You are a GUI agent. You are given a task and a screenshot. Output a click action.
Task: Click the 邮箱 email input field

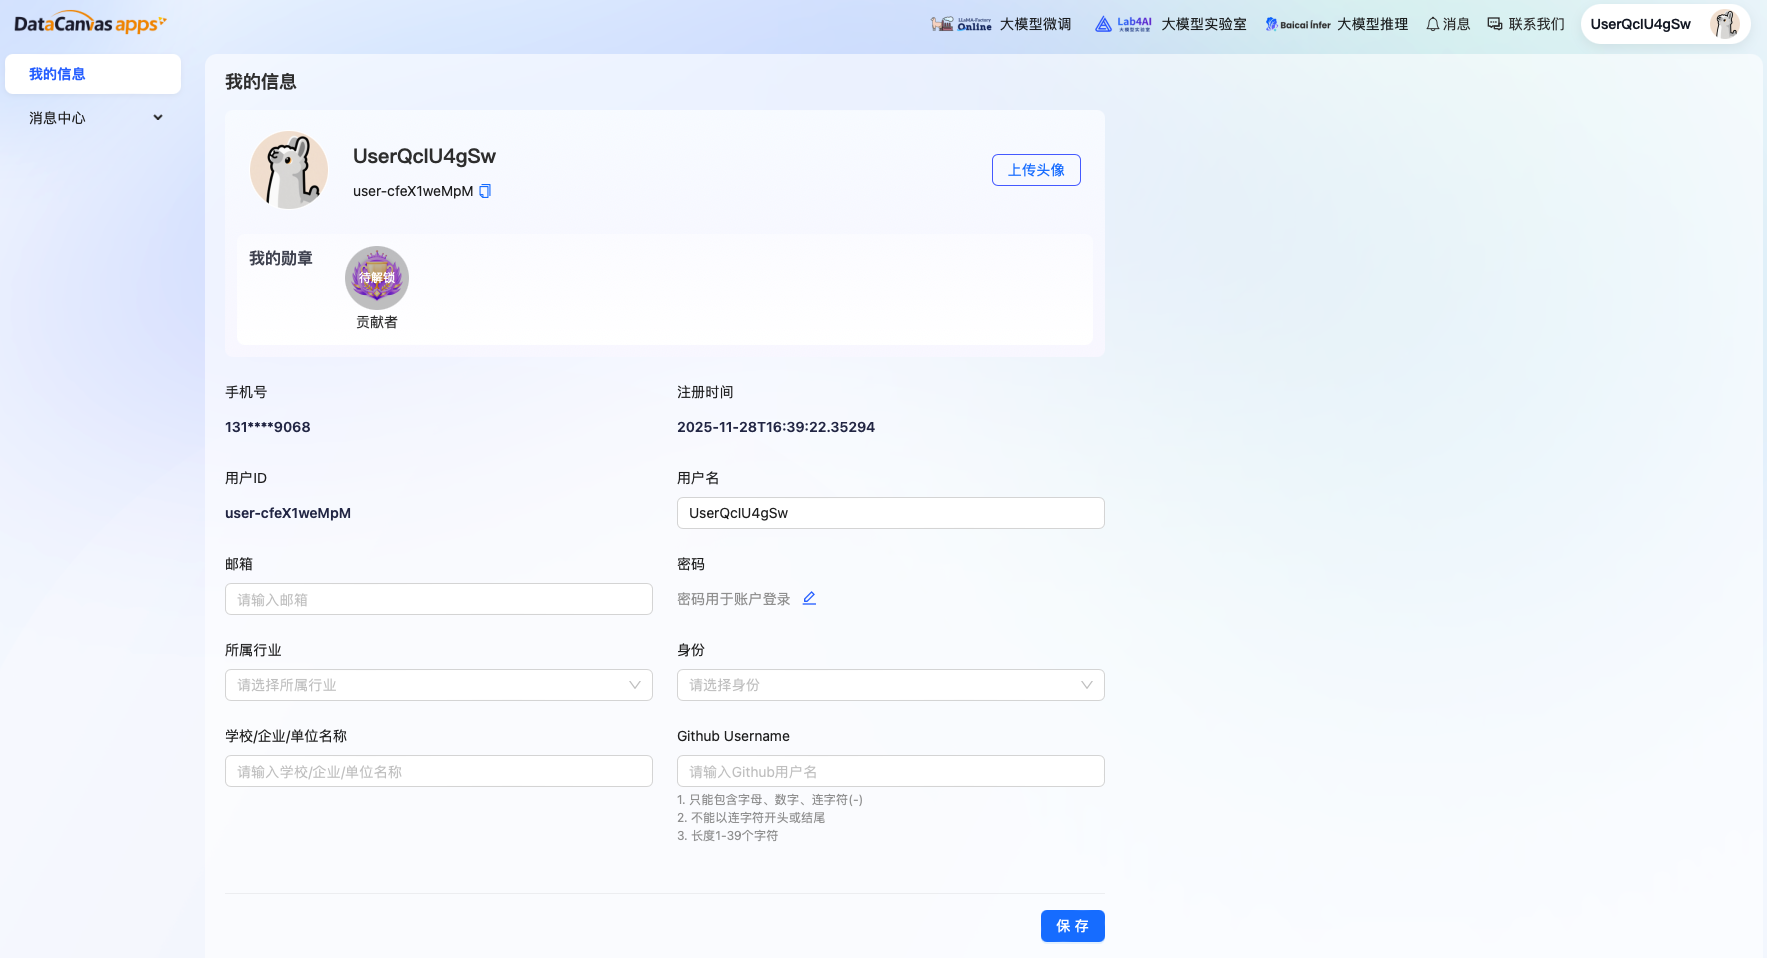[438, 599]
